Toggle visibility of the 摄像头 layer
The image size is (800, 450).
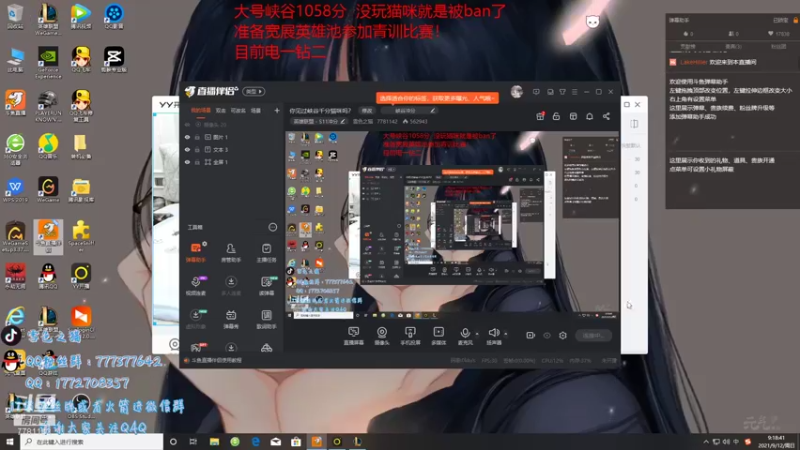pyautogui.click(x=187, y=124)
